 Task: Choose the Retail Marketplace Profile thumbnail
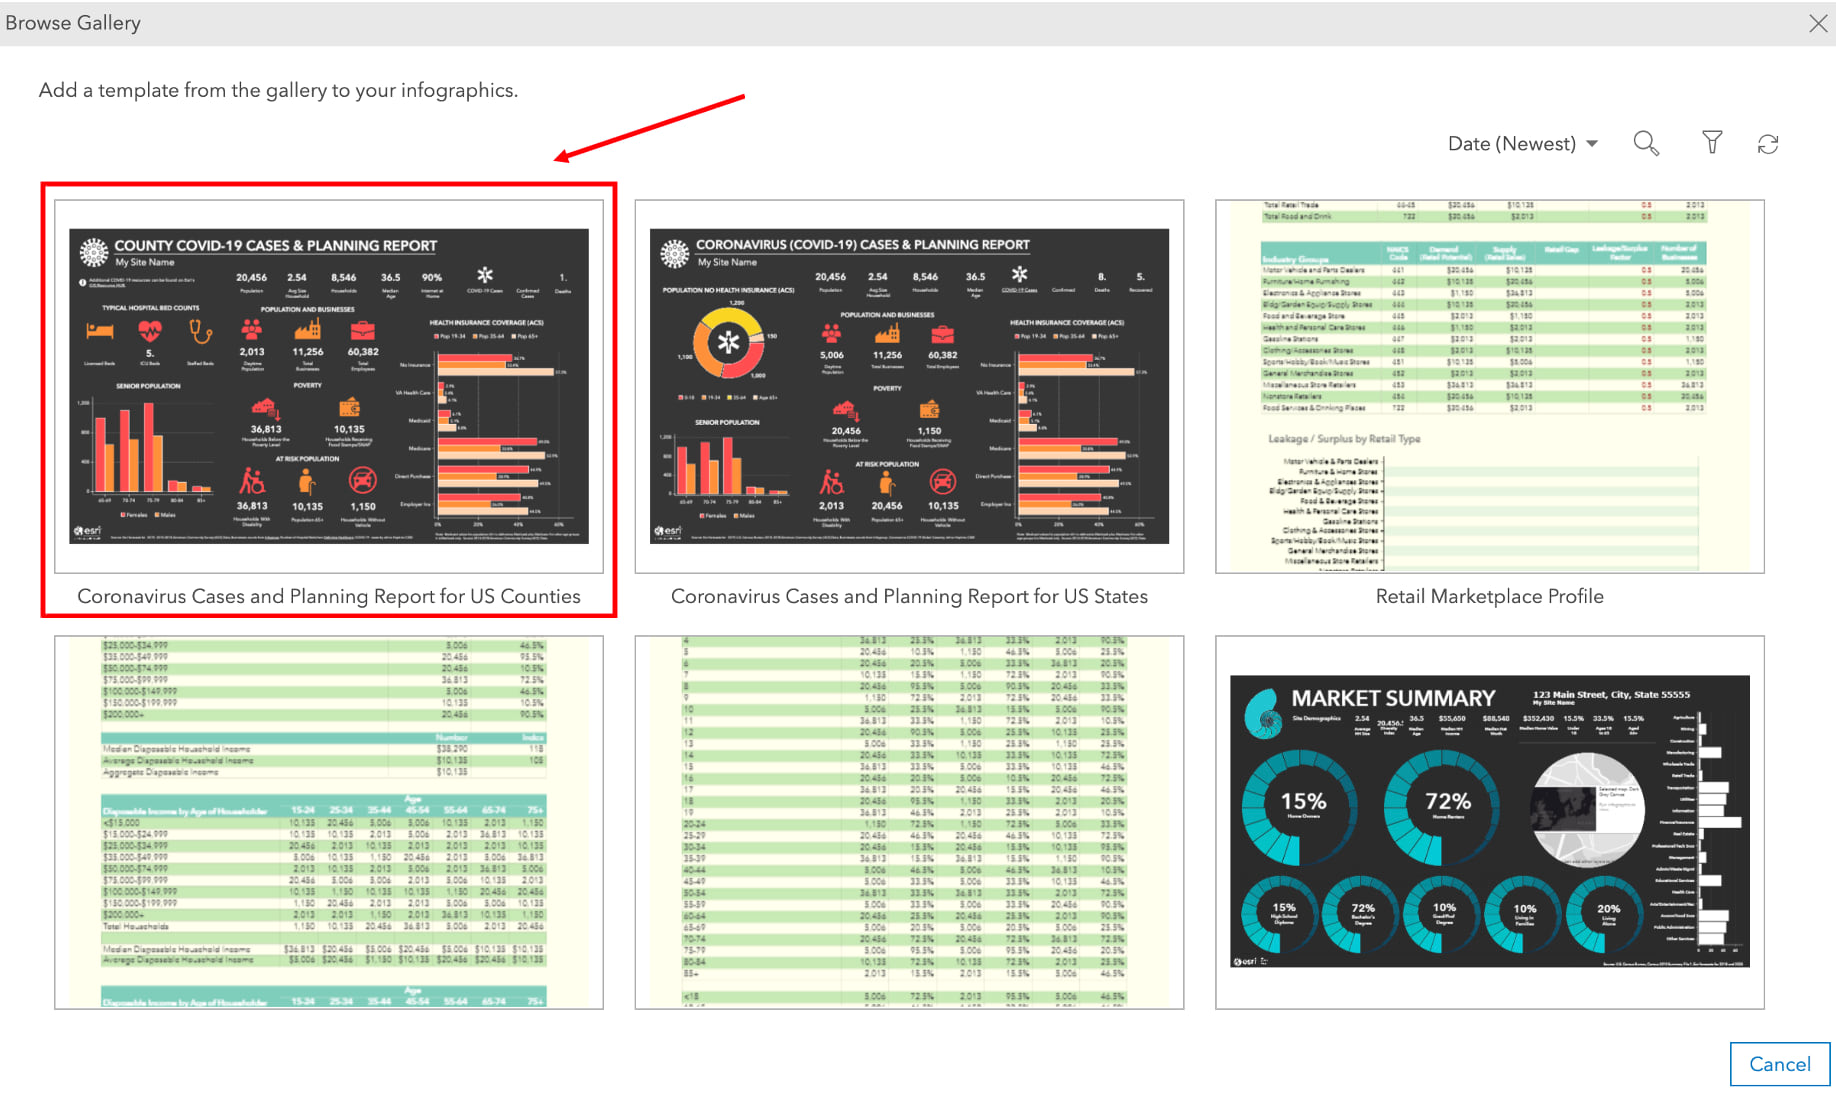point(1490,386)
